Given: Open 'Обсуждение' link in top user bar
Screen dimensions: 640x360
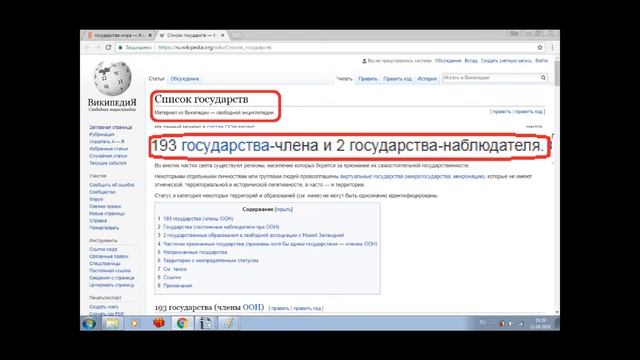Looking at the screenshot, I should click(x=448, y=61).
